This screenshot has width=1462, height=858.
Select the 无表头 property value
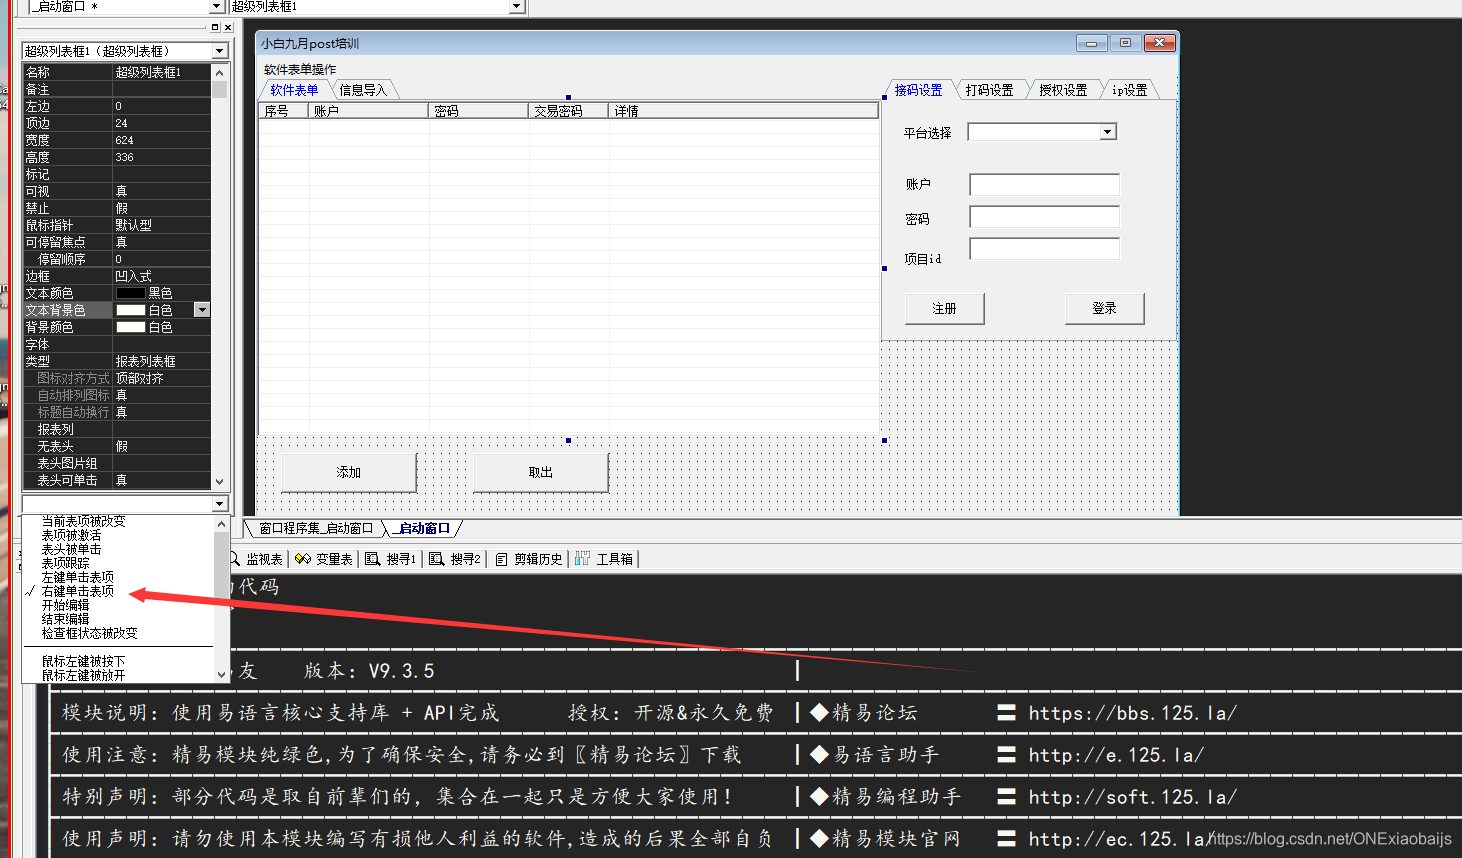(x=161, y=446)
